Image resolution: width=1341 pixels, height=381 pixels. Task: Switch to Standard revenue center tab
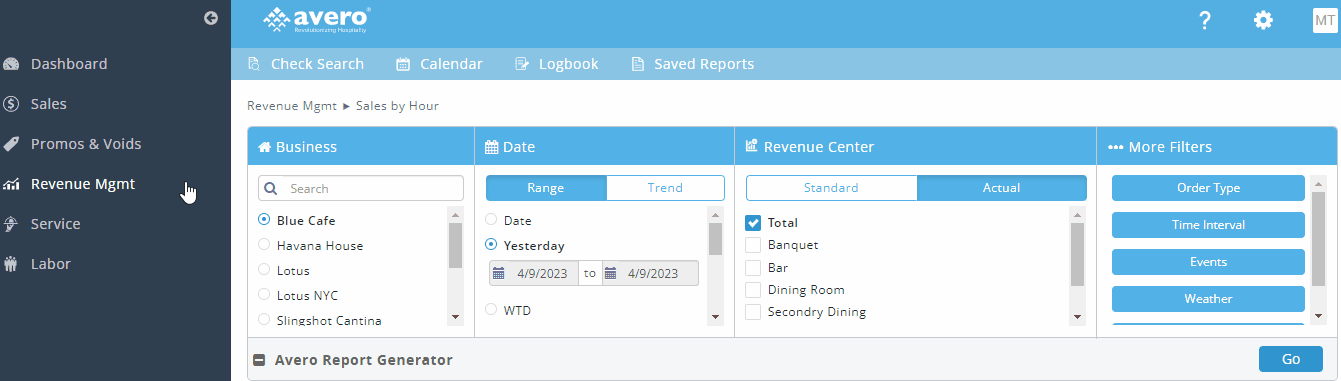pos(831,188)
